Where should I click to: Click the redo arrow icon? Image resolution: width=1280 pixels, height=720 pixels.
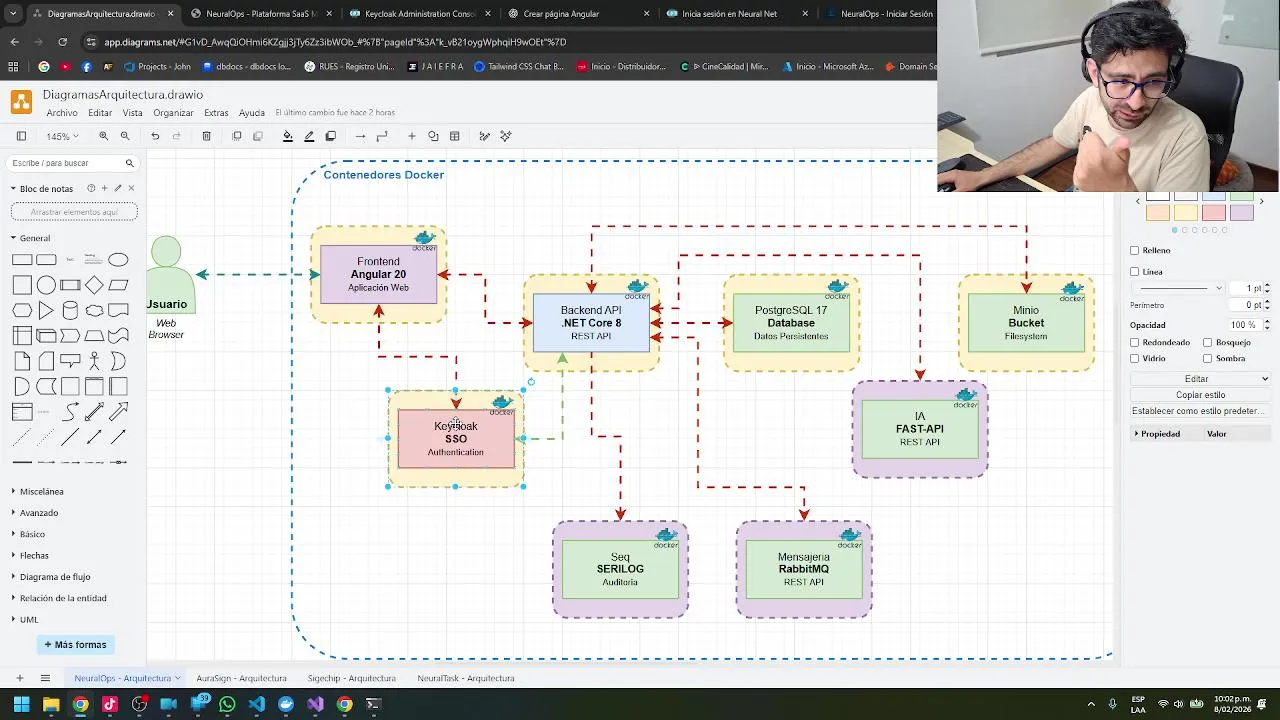pos(177,136)
